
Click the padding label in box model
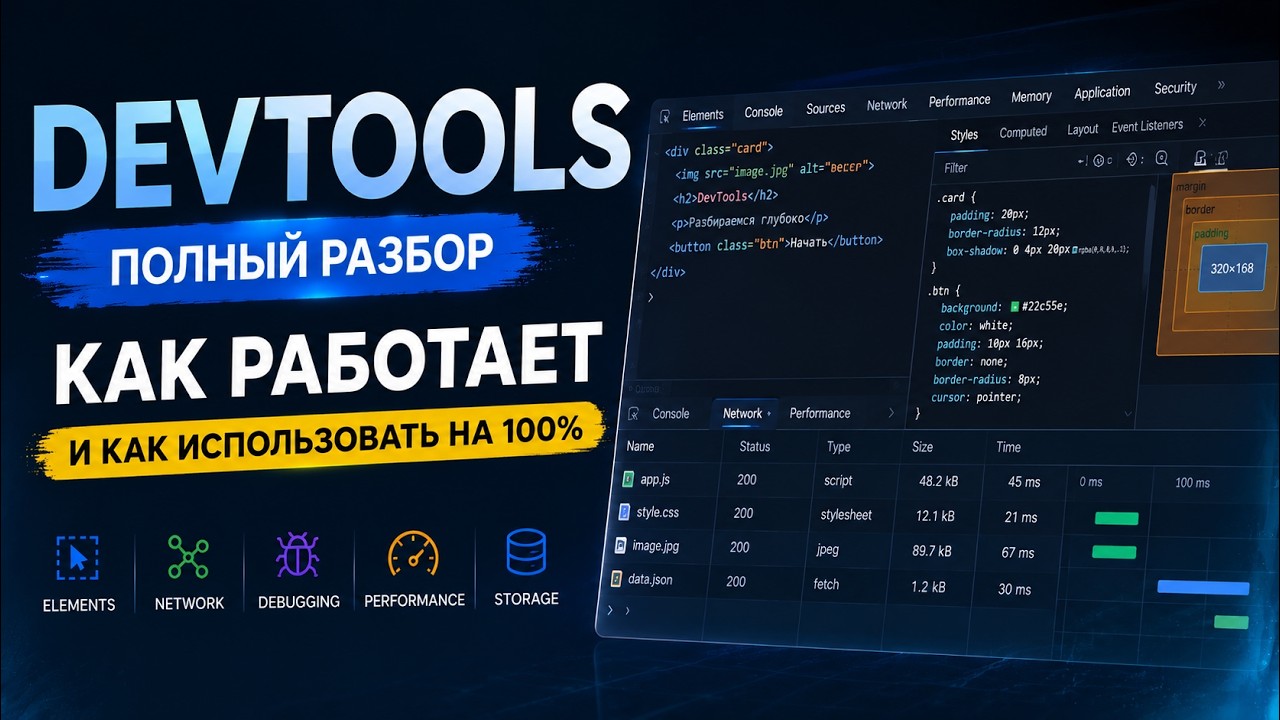click(x=1211, y=234)
